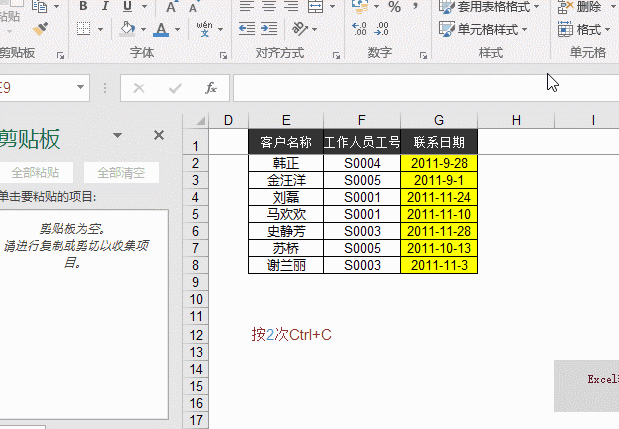The width and height of the screenshot is (619, 429).
Task: Open merge cells dropdown arrow
Action: tap(332, 6)
